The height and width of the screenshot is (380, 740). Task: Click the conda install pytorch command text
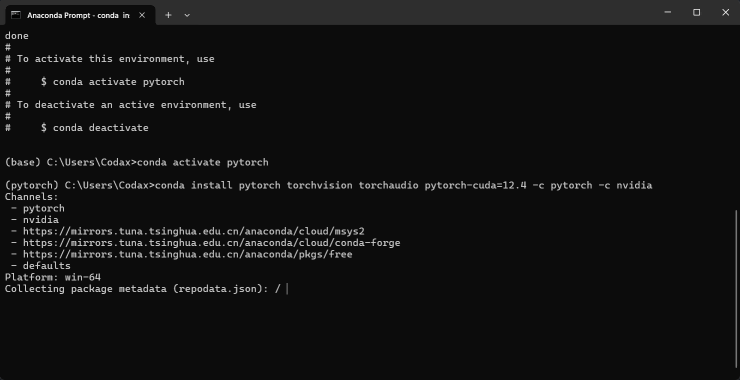(x=404, y=186)
